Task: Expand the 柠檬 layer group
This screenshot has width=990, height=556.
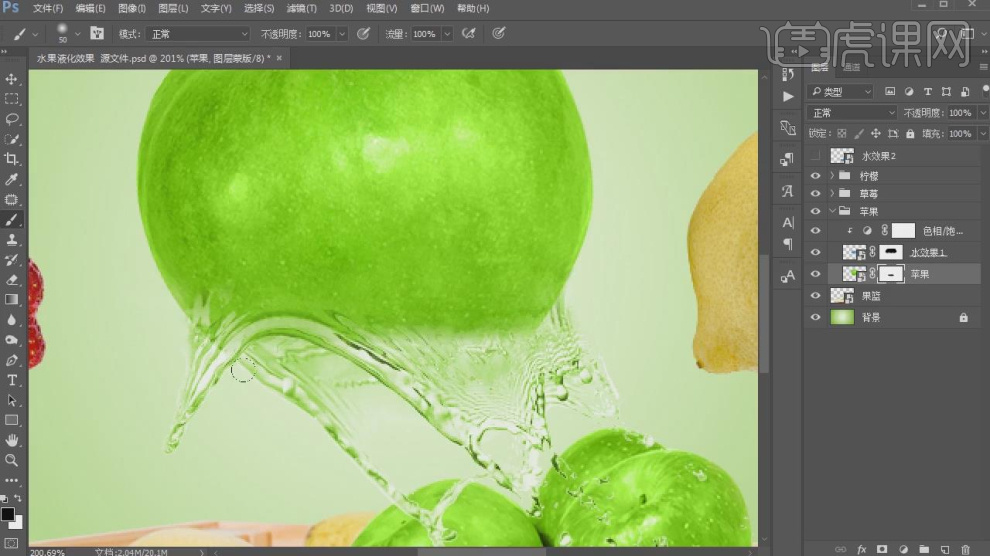Action: (x=832, y=176)
